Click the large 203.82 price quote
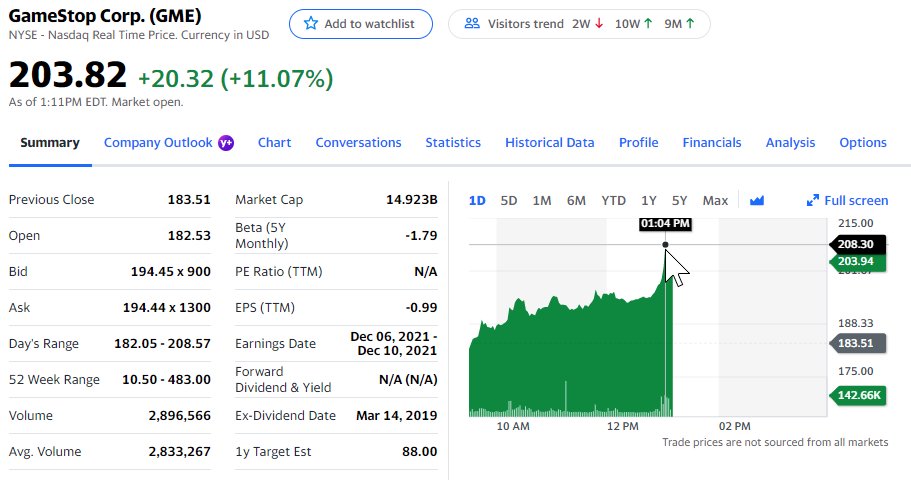The height and width of the screenshot is (480, 911). [67, 75]
